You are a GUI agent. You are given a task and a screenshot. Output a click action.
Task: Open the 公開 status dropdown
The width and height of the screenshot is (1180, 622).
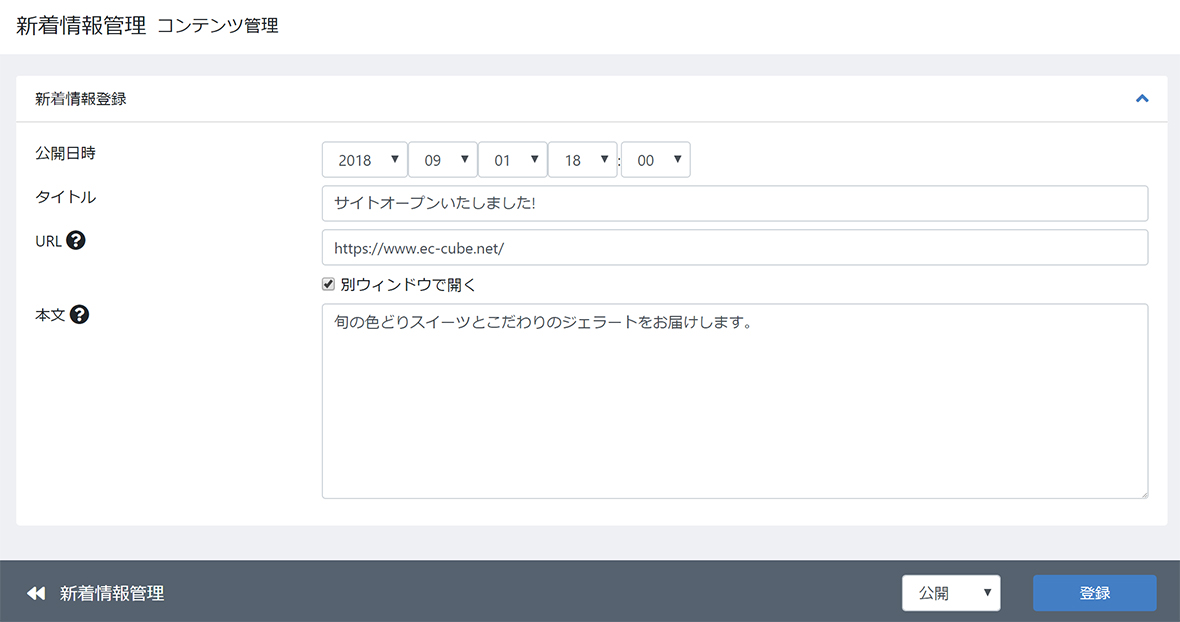(x=951, y=593)
